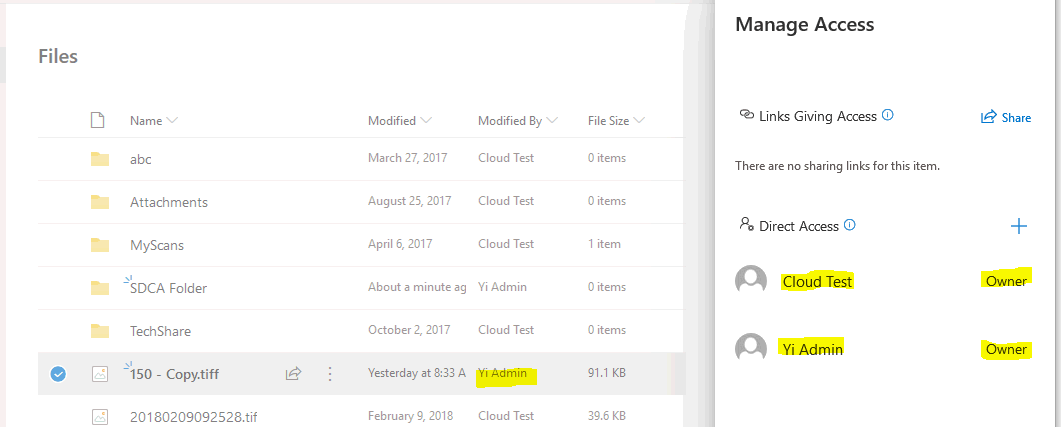Click the abc folder icon
This screenshot has height=427, width=1061.
pos(99,159)
